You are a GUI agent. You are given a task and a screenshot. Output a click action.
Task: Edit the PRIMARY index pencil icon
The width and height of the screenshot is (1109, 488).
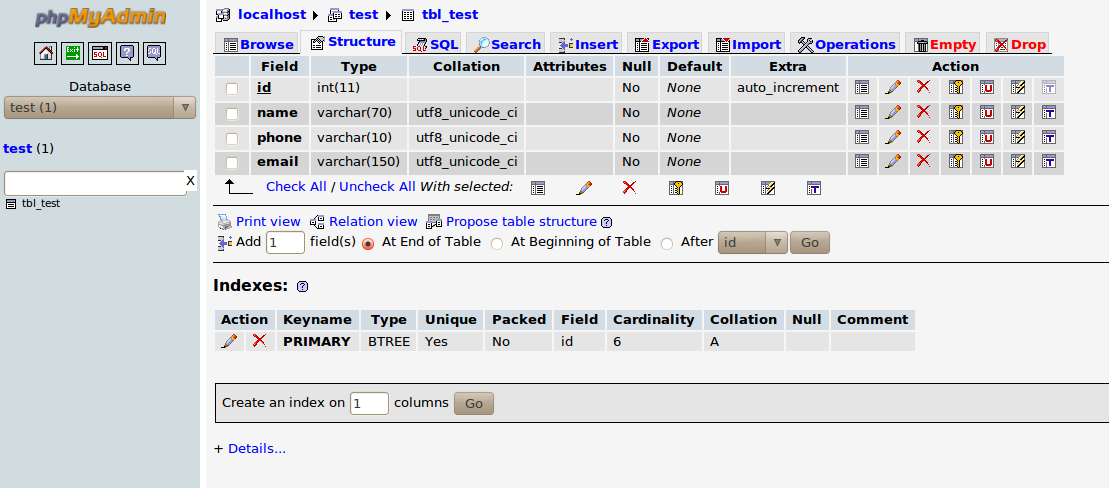[x=230, y=341]
